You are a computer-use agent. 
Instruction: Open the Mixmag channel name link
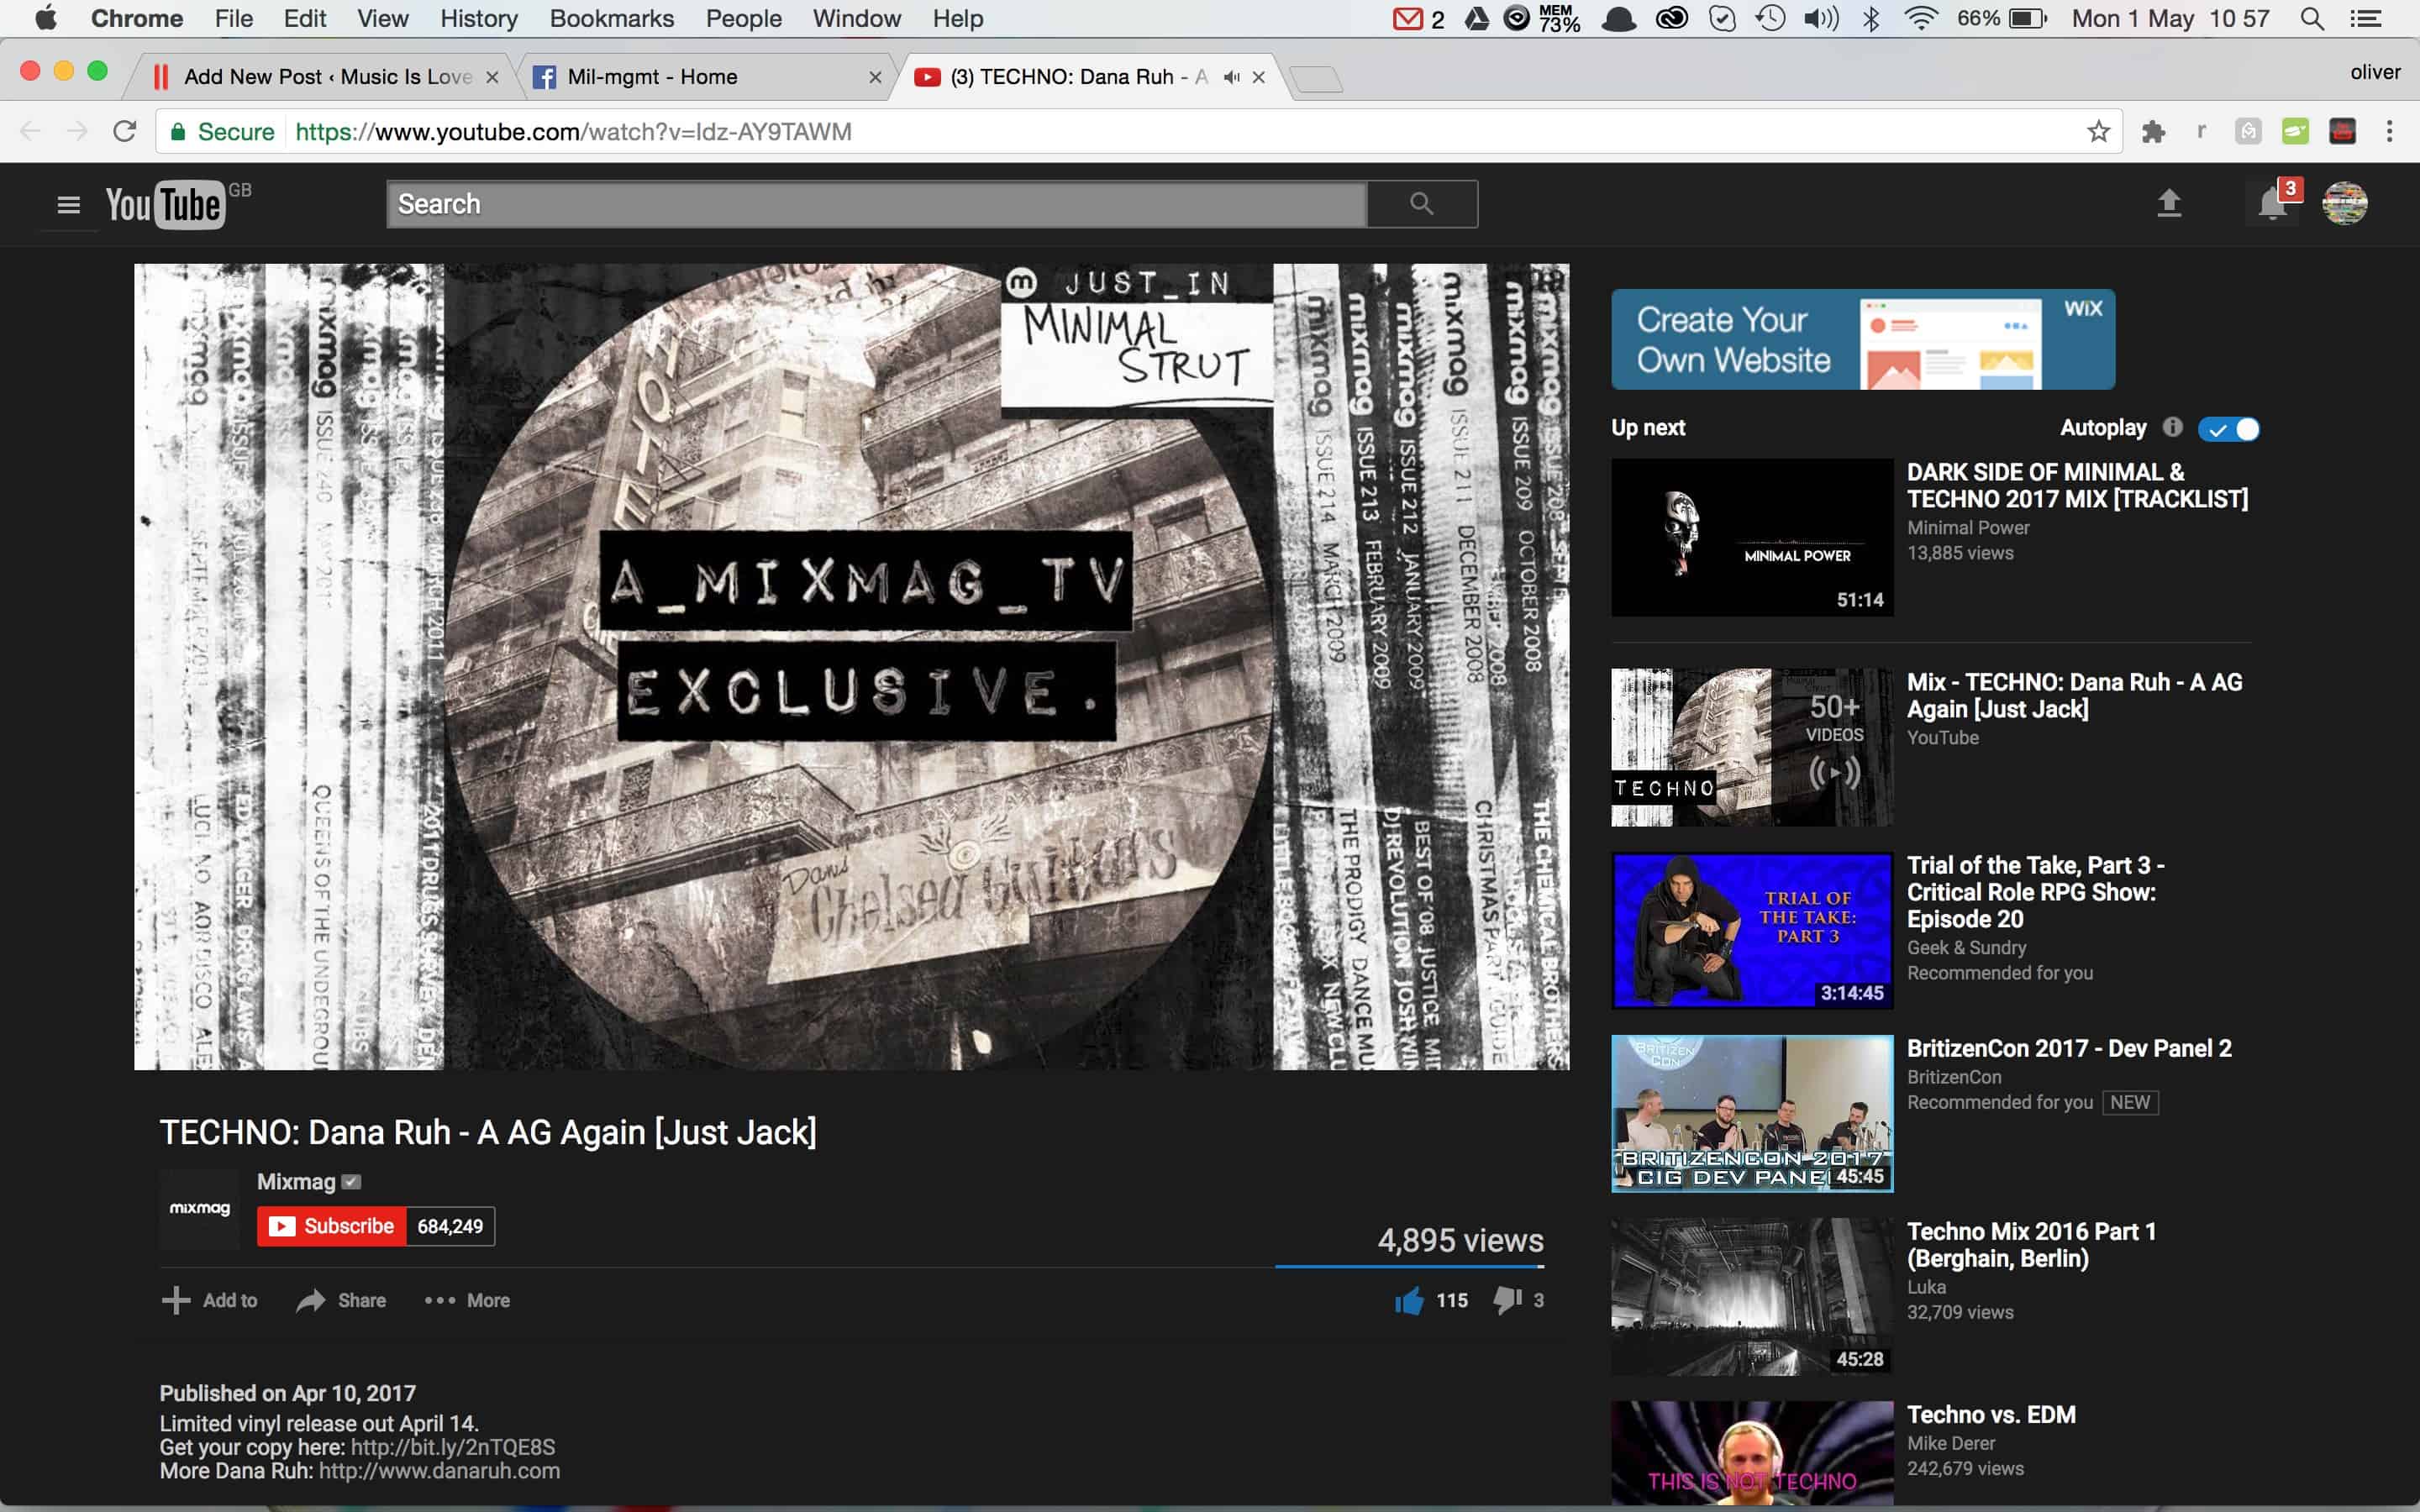click(296, 1182)
